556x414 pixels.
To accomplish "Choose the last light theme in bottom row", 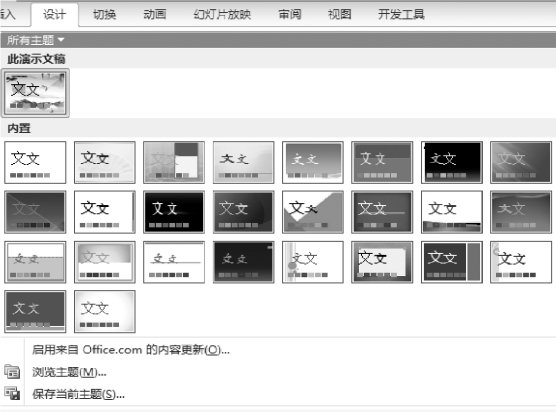I will coord(105,312).
